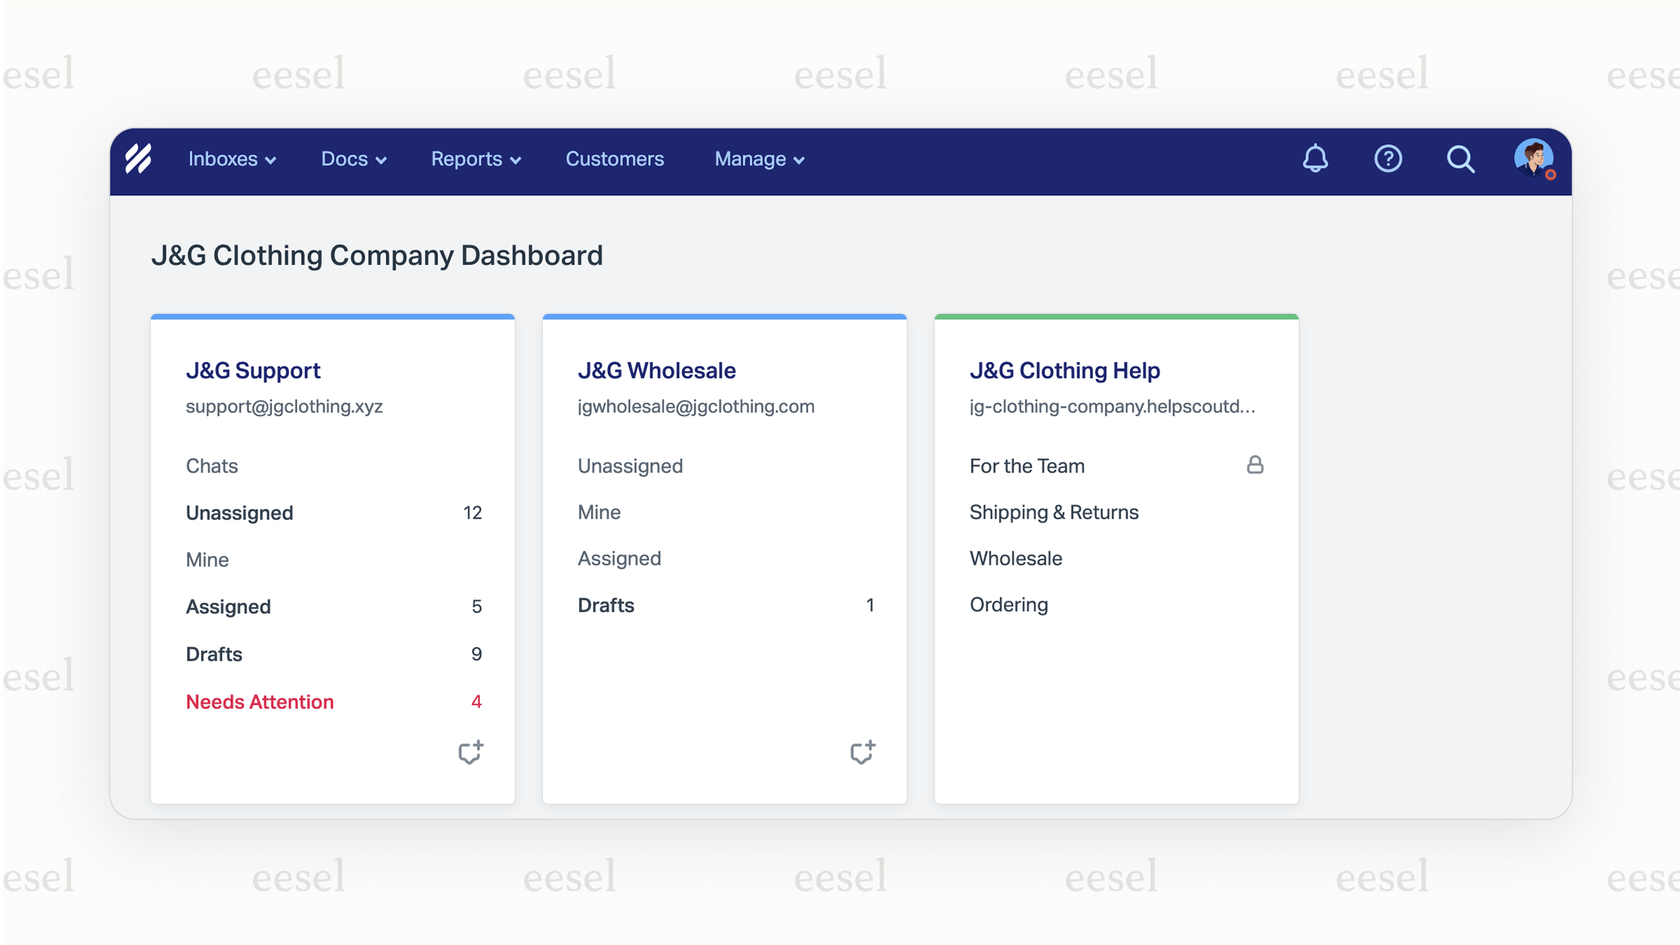Expand the Docs dropdown menu
This screenshot has width=1680, height=945.
tap(353, 159)
